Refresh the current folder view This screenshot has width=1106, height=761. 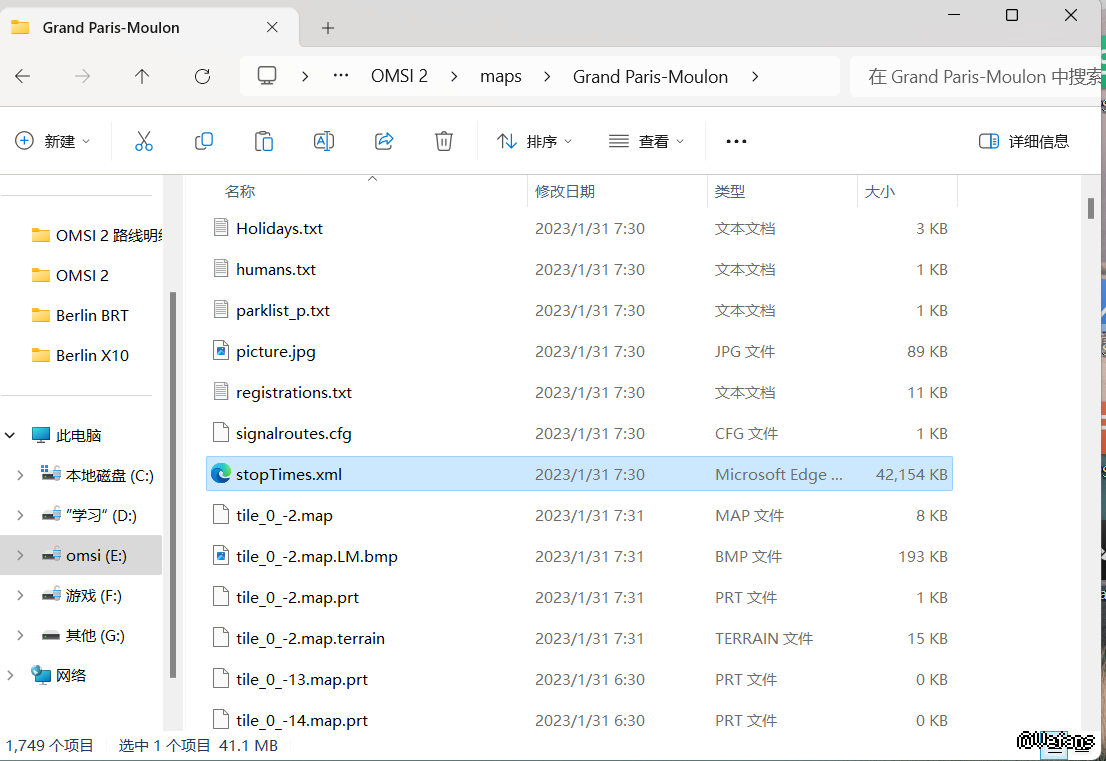click(x=202, y=76)
